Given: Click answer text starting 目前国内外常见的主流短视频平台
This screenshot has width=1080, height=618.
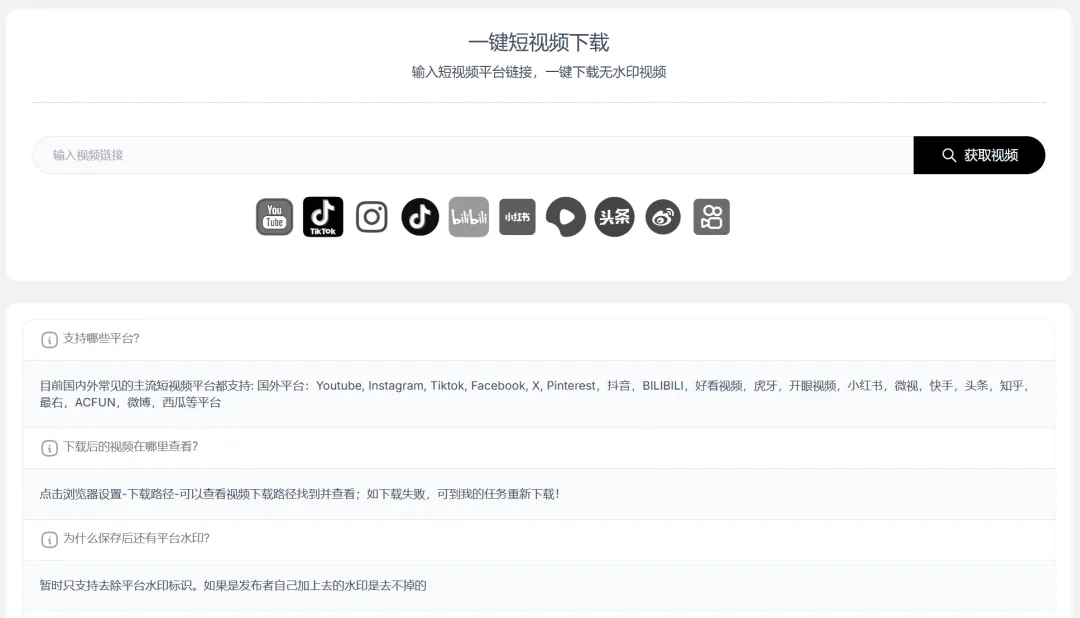Looking at the screenshot, I should [x=534, y=394].
